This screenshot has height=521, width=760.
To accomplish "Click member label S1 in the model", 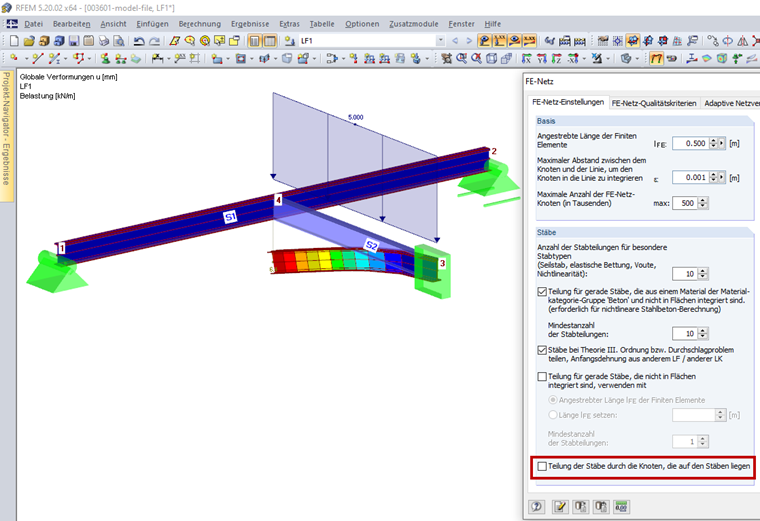I will pyautogui.click(x=230, y=217).
